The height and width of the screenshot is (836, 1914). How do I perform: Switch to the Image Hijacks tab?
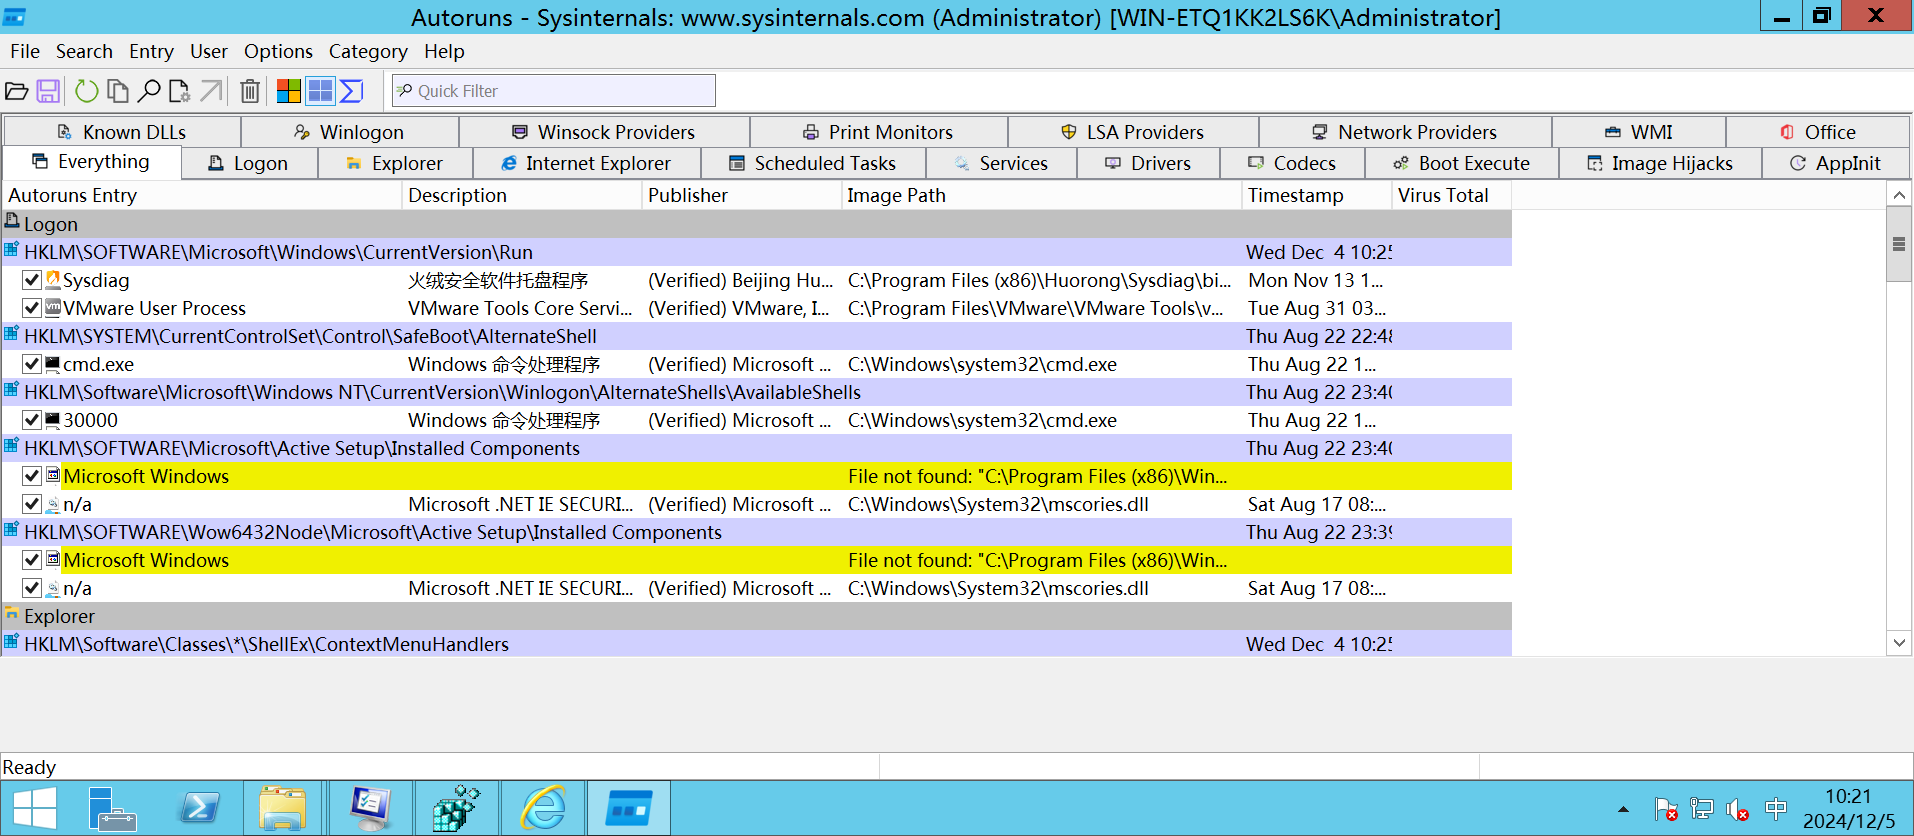click(1660, 163)
